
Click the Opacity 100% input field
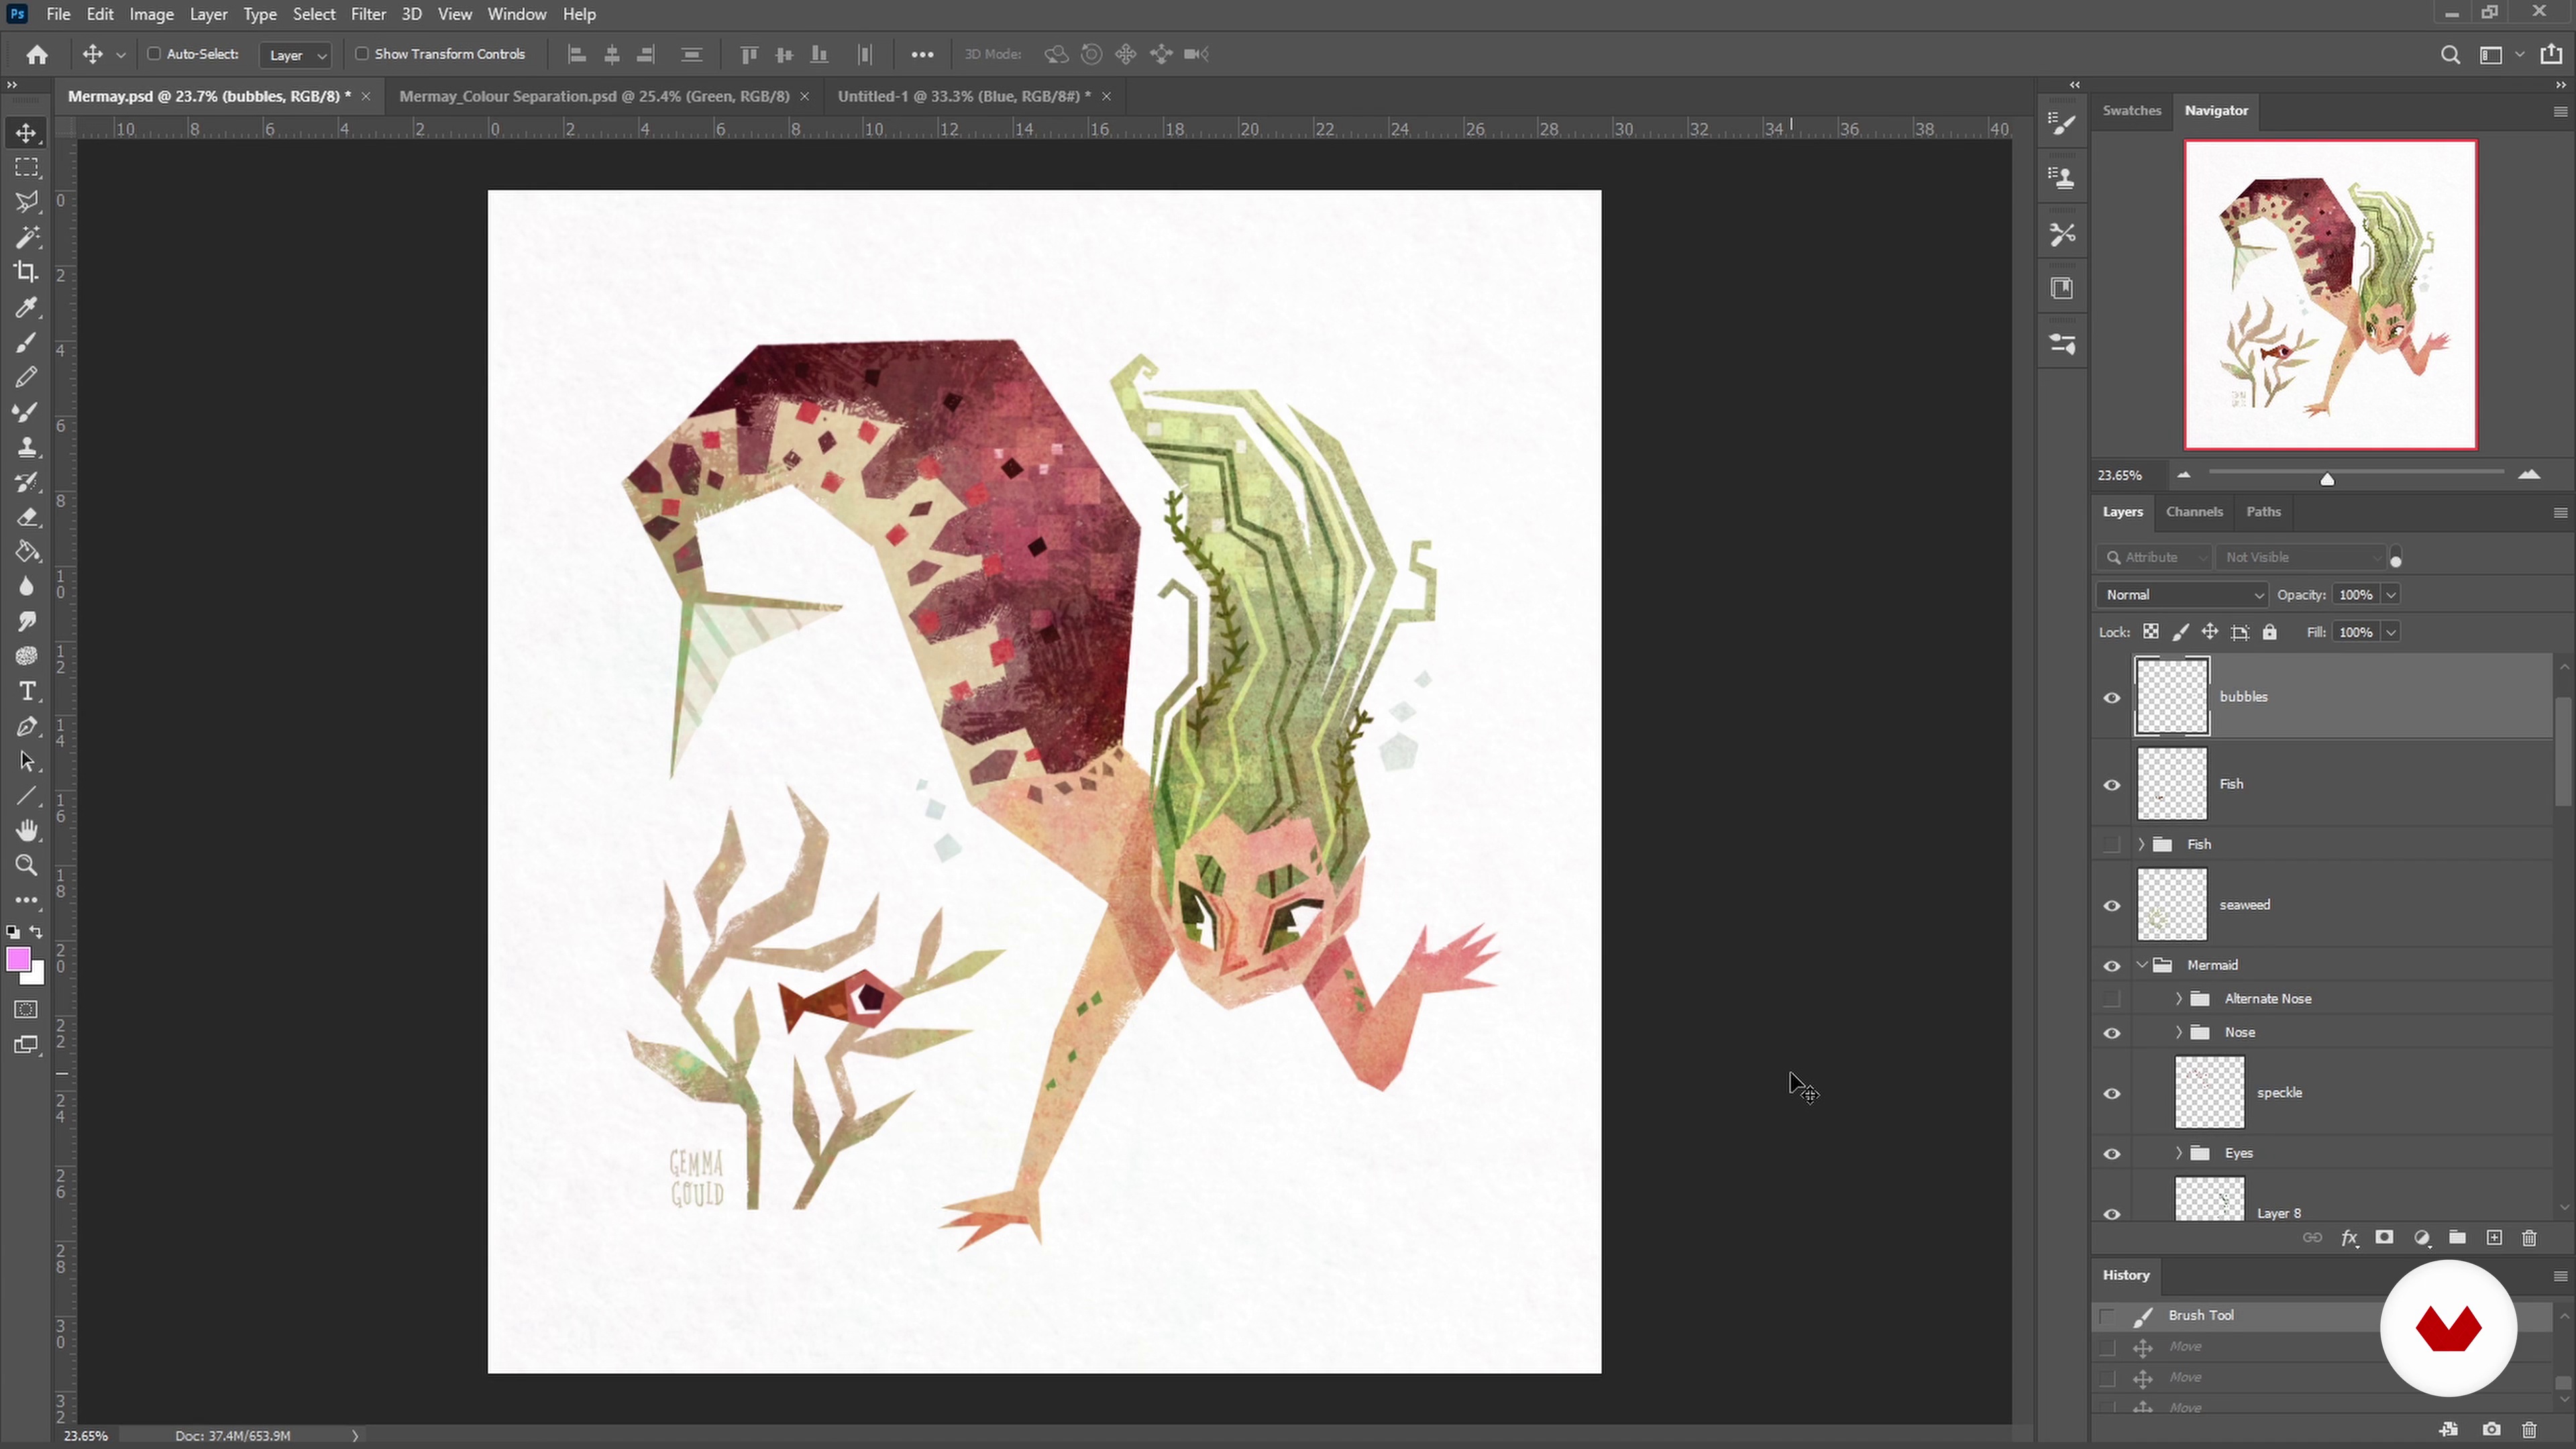[2355, 595]
